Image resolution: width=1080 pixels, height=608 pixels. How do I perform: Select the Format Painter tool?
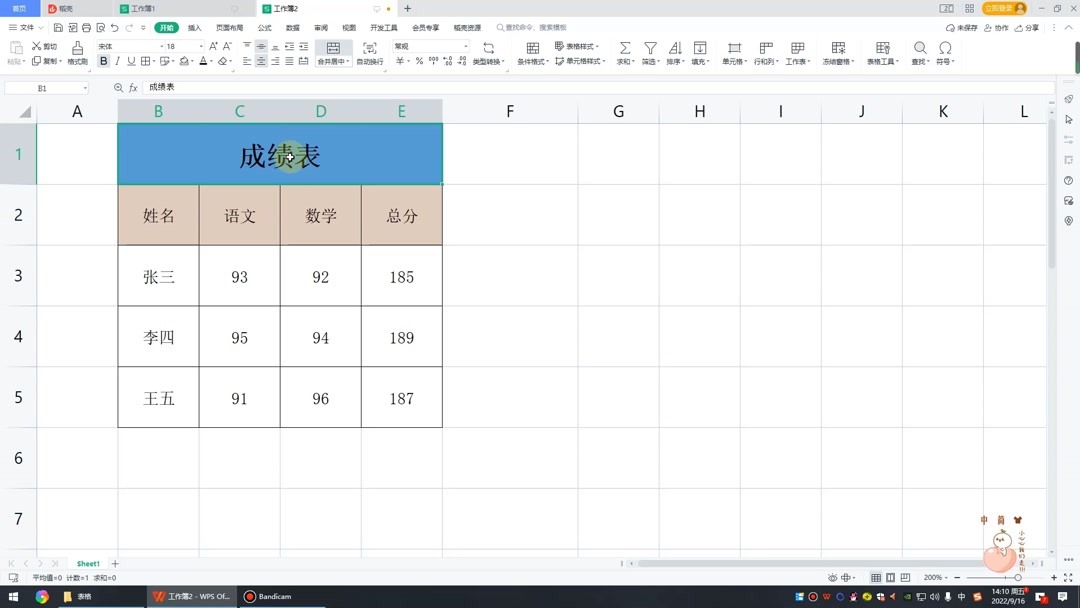77,55
